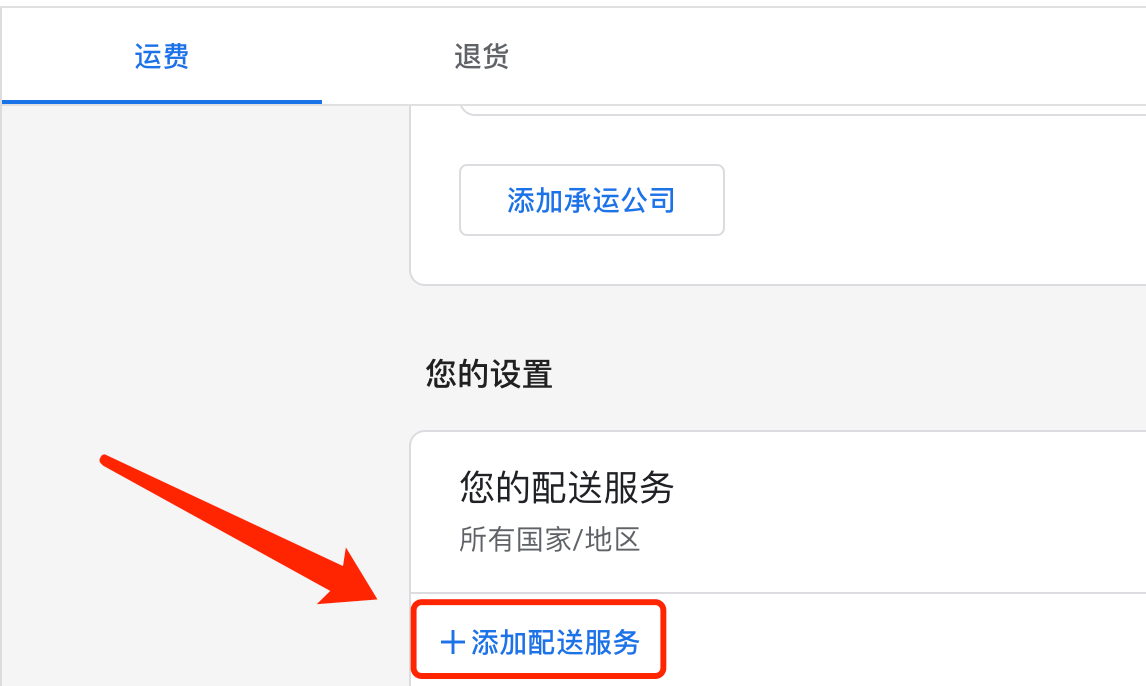This screenshot has width=1146, height=686.
Task: Select the 运费 tab
Action: [160, 57]
